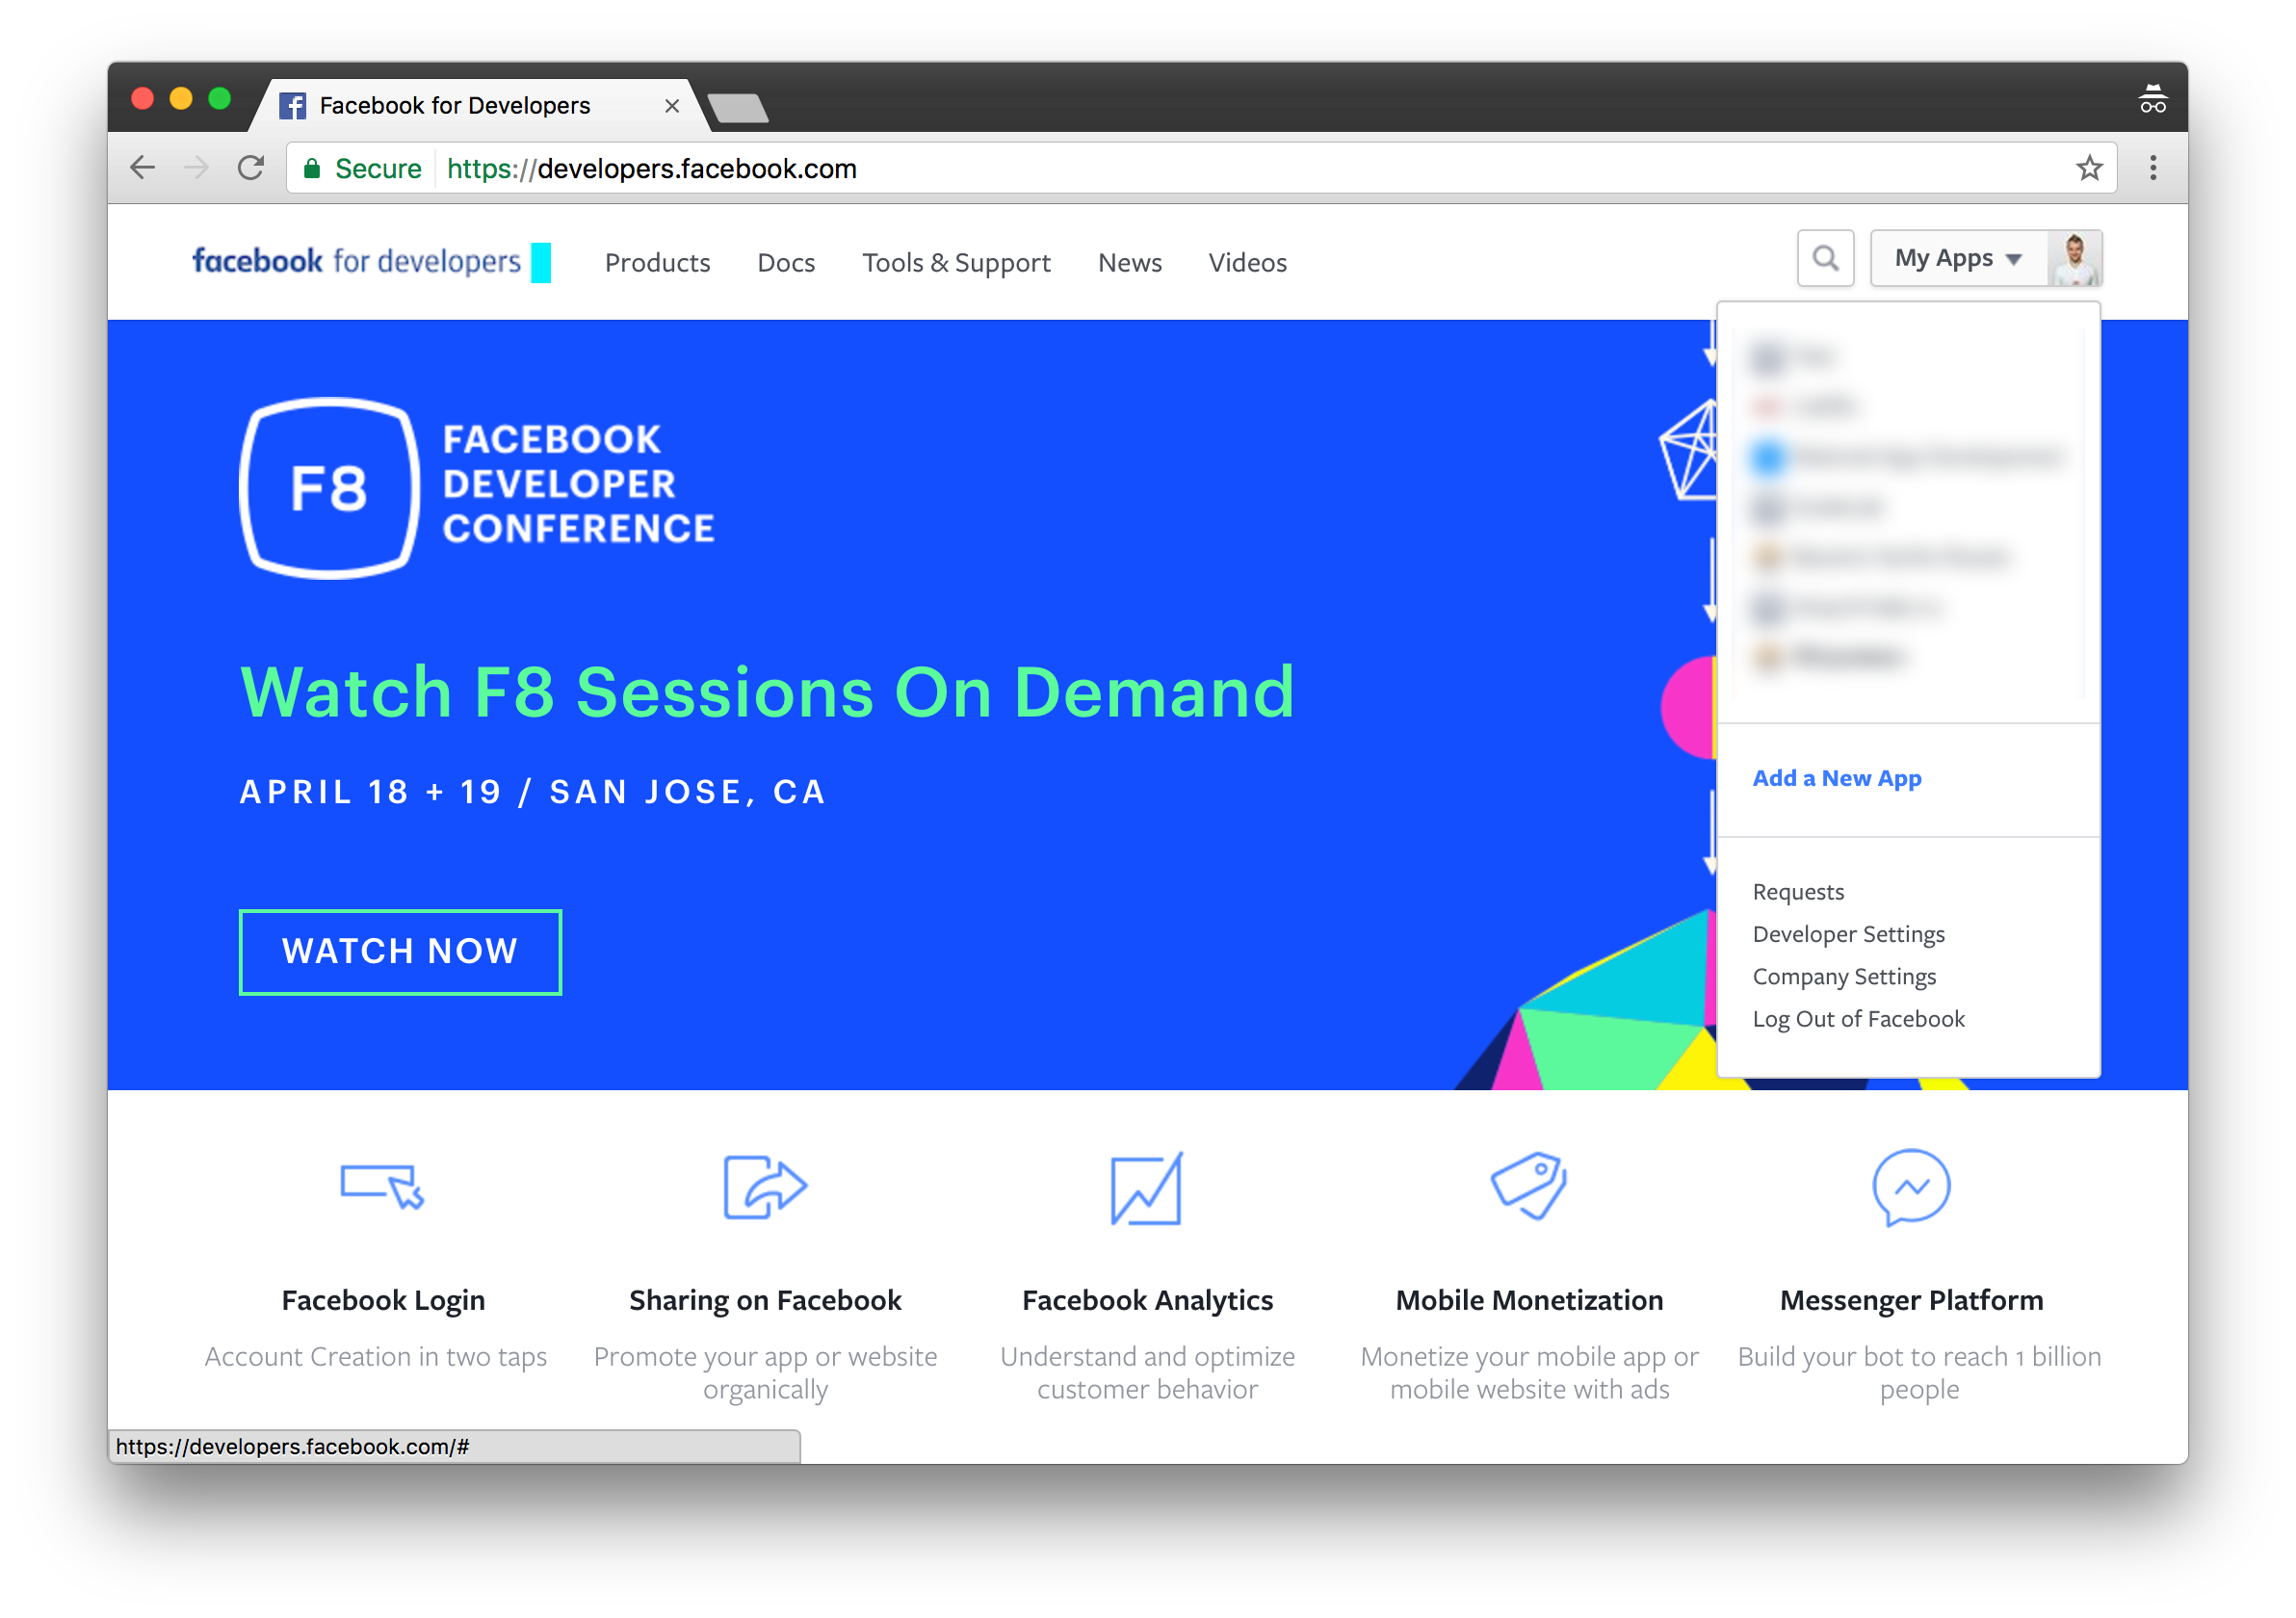Open Chrome's three-dot menu

pos(2153,168)
